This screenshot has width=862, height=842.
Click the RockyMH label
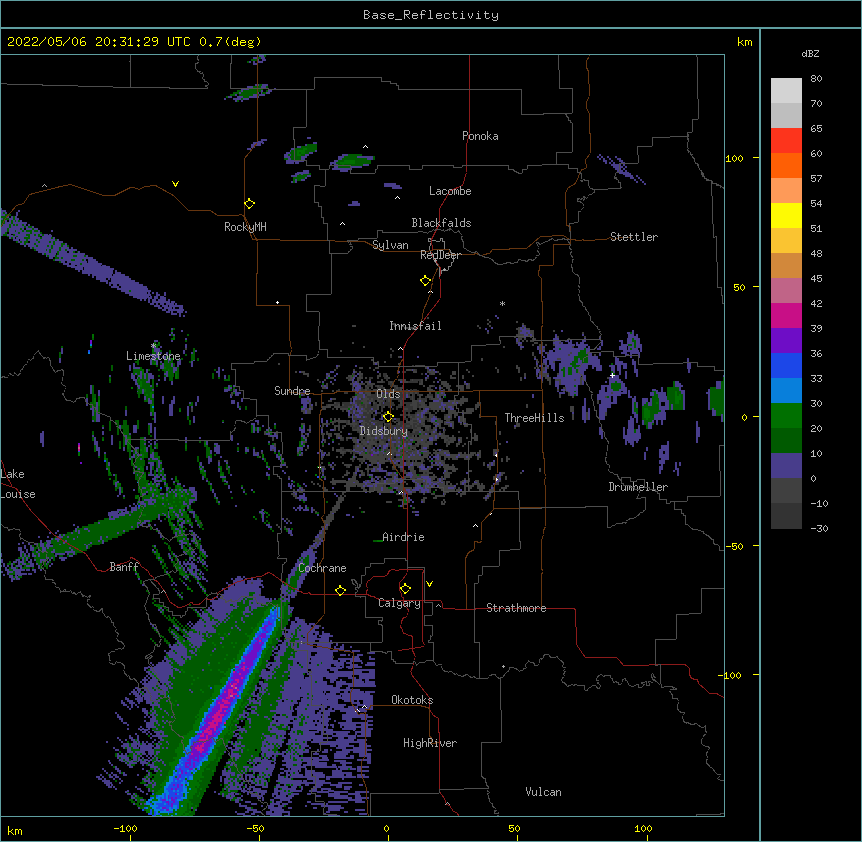(x=245, y=227)
